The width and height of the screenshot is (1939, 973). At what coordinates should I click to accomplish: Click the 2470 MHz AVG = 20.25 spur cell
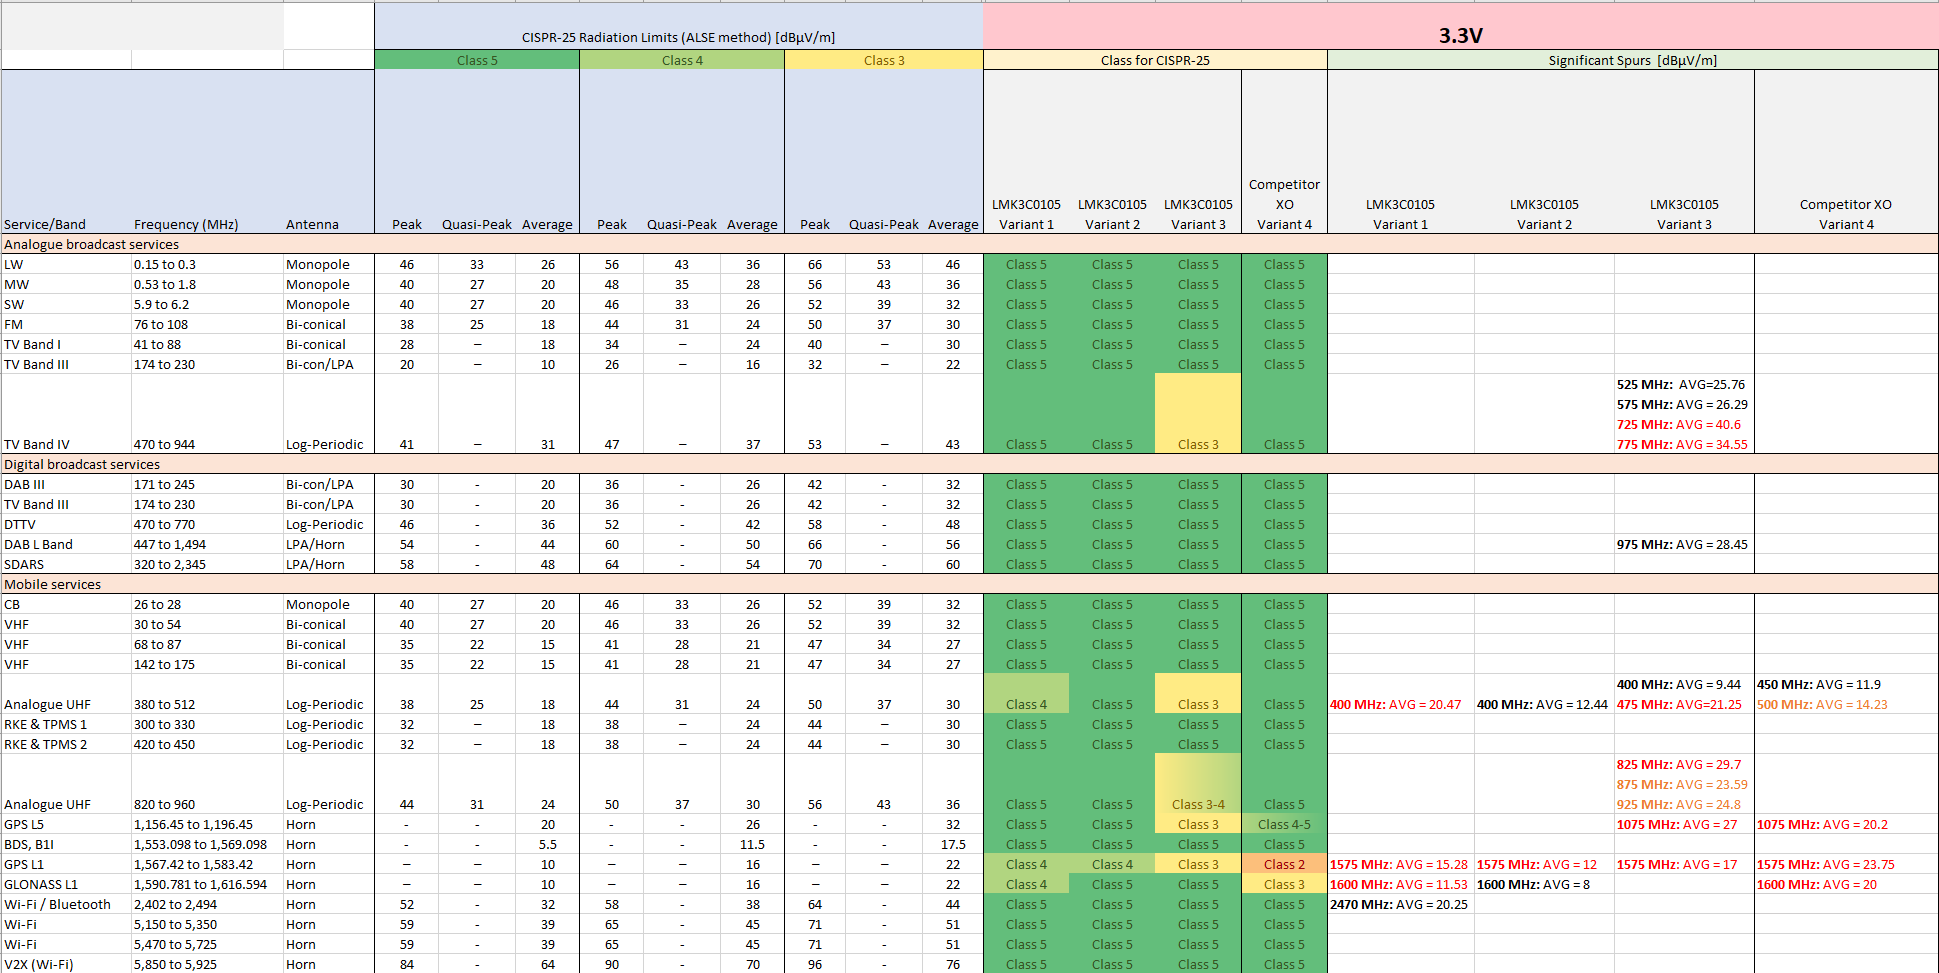point(1399,904)
